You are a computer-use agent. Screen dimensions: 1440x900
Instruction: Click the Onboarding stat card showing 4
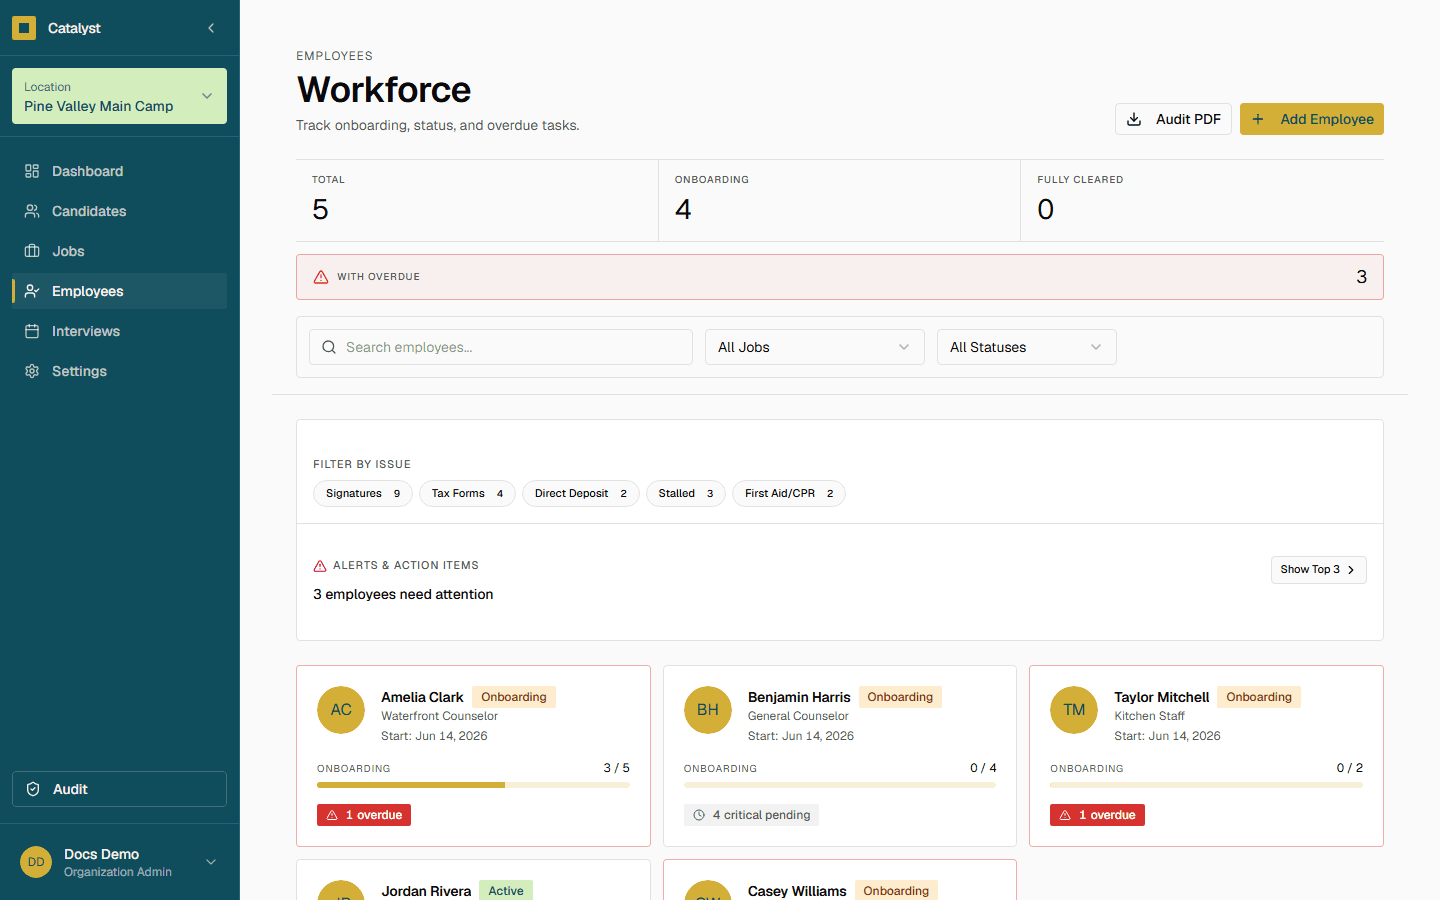pos(839,200)
